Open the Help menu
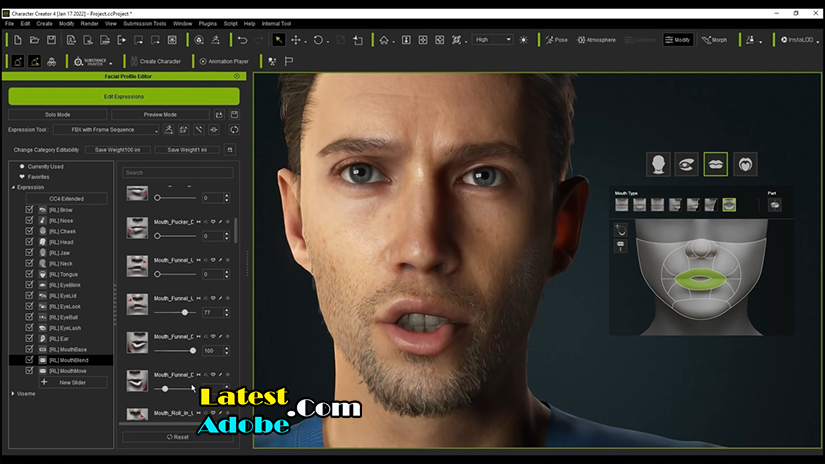 point(249,24)
